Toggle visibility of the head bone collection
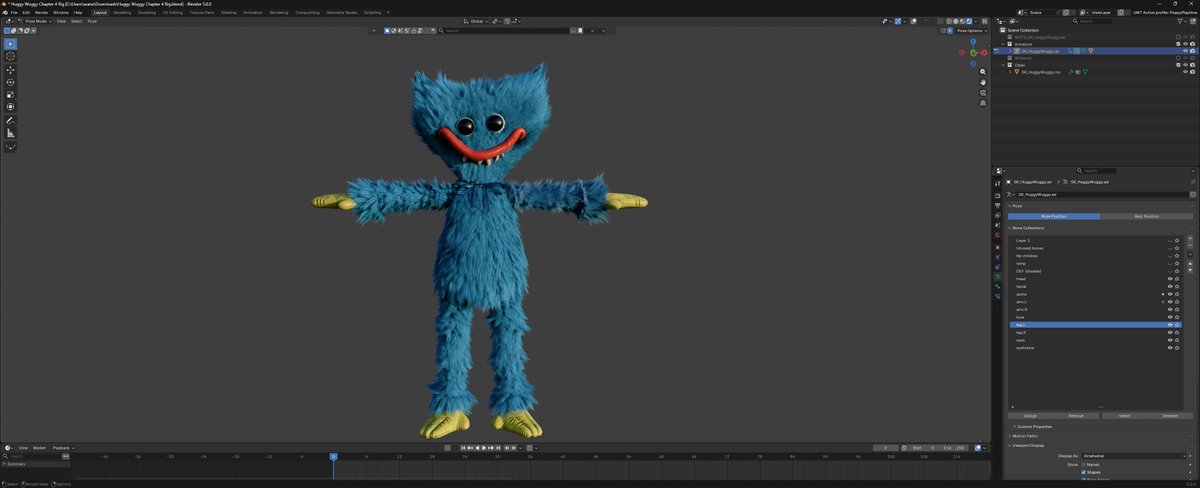The width and height of the screenshot is (1200, 488). [1170, 279]
